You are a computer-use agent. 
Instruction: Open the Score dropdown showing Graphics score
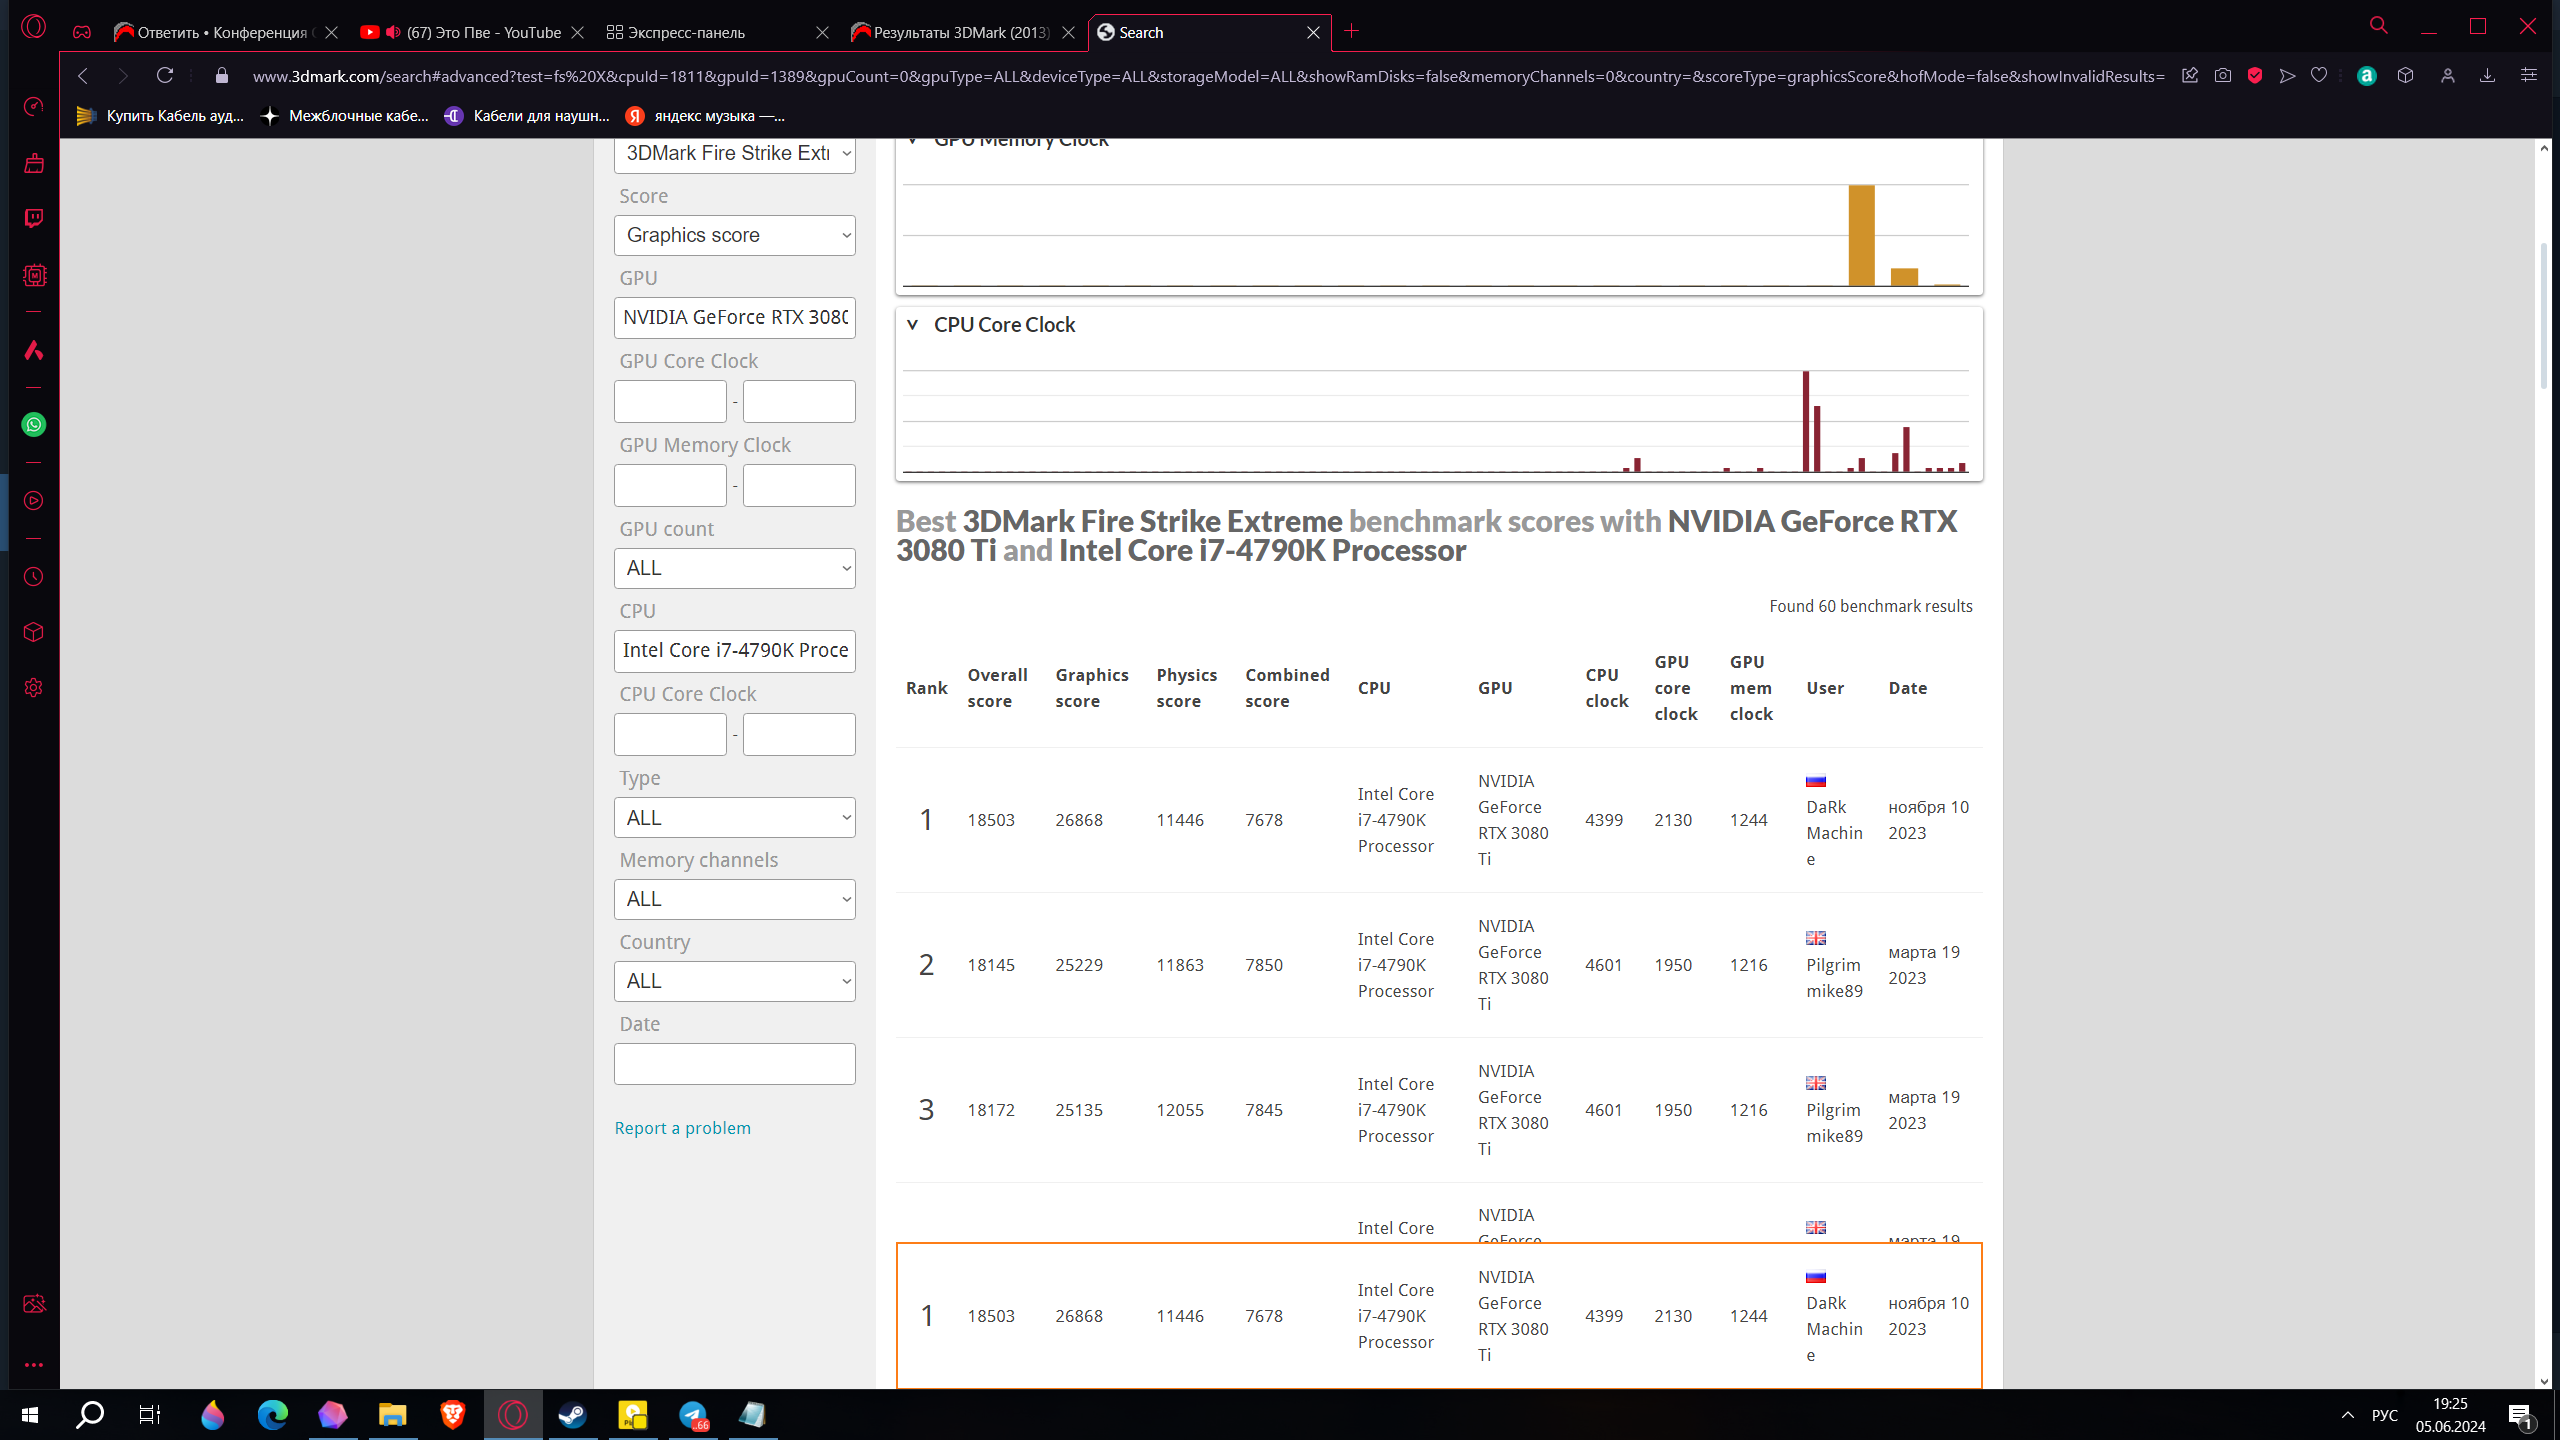point(734,235)
